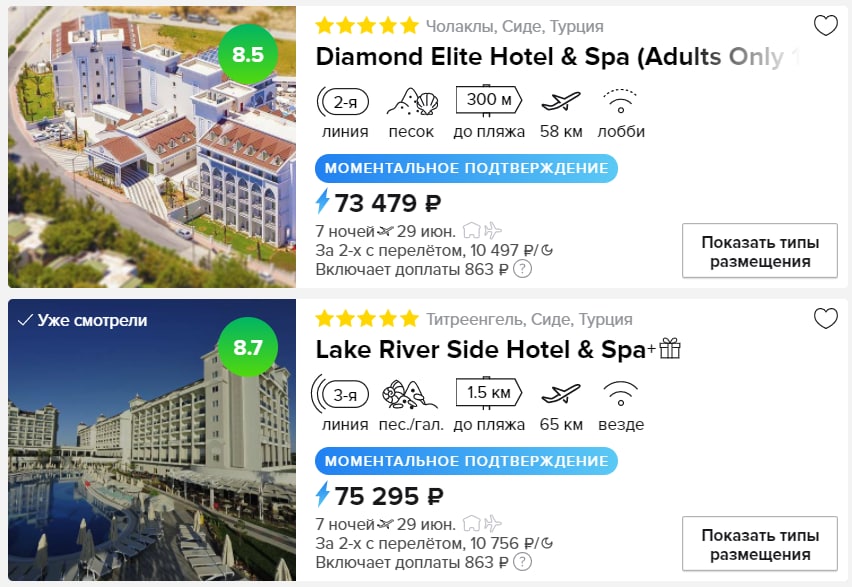Click the lobby Wi-Fi icon for Diamond Elite
Viewport: 852px width, 587px height.
click(x=621, y=101)
